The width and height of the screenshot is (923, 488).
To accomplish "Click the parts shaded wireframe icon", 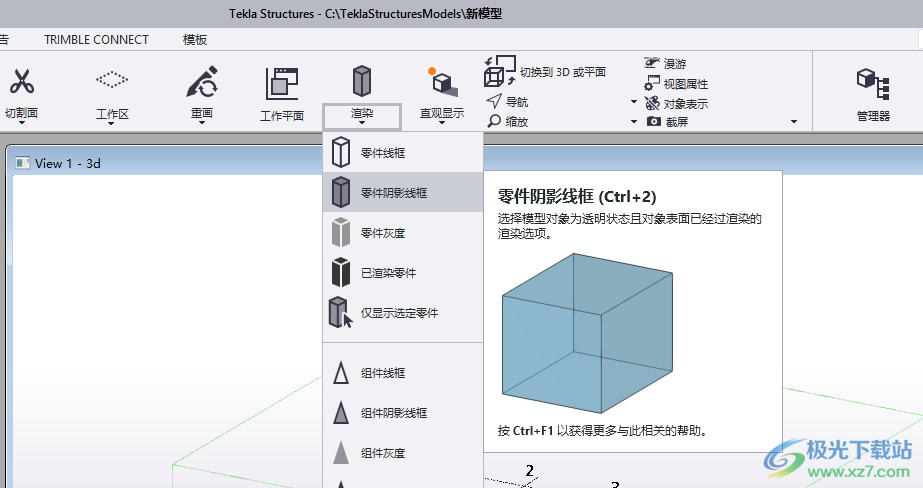I will coord(341,192).
